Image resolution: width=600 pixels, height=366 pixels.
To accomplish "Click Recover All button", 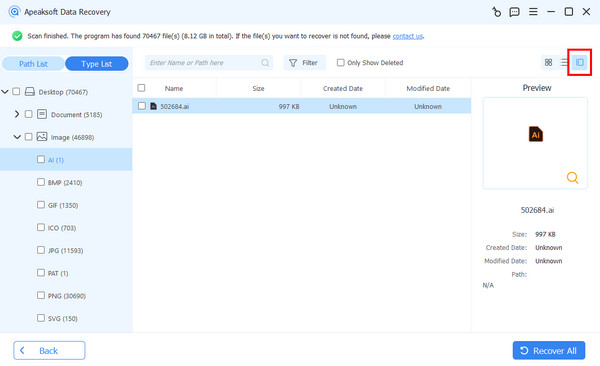I will 549,350.
